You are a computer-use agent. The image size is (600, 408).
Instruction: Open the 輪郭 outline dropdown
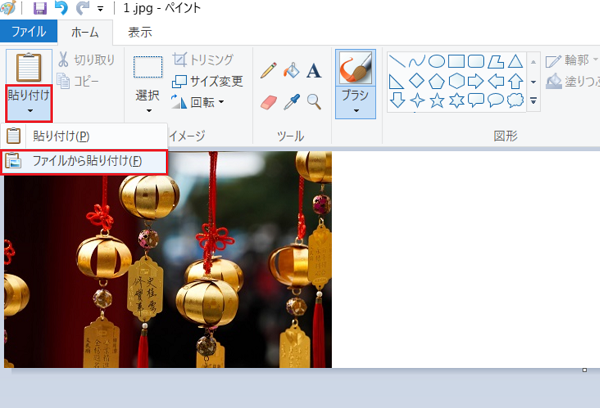coord(572,60)
